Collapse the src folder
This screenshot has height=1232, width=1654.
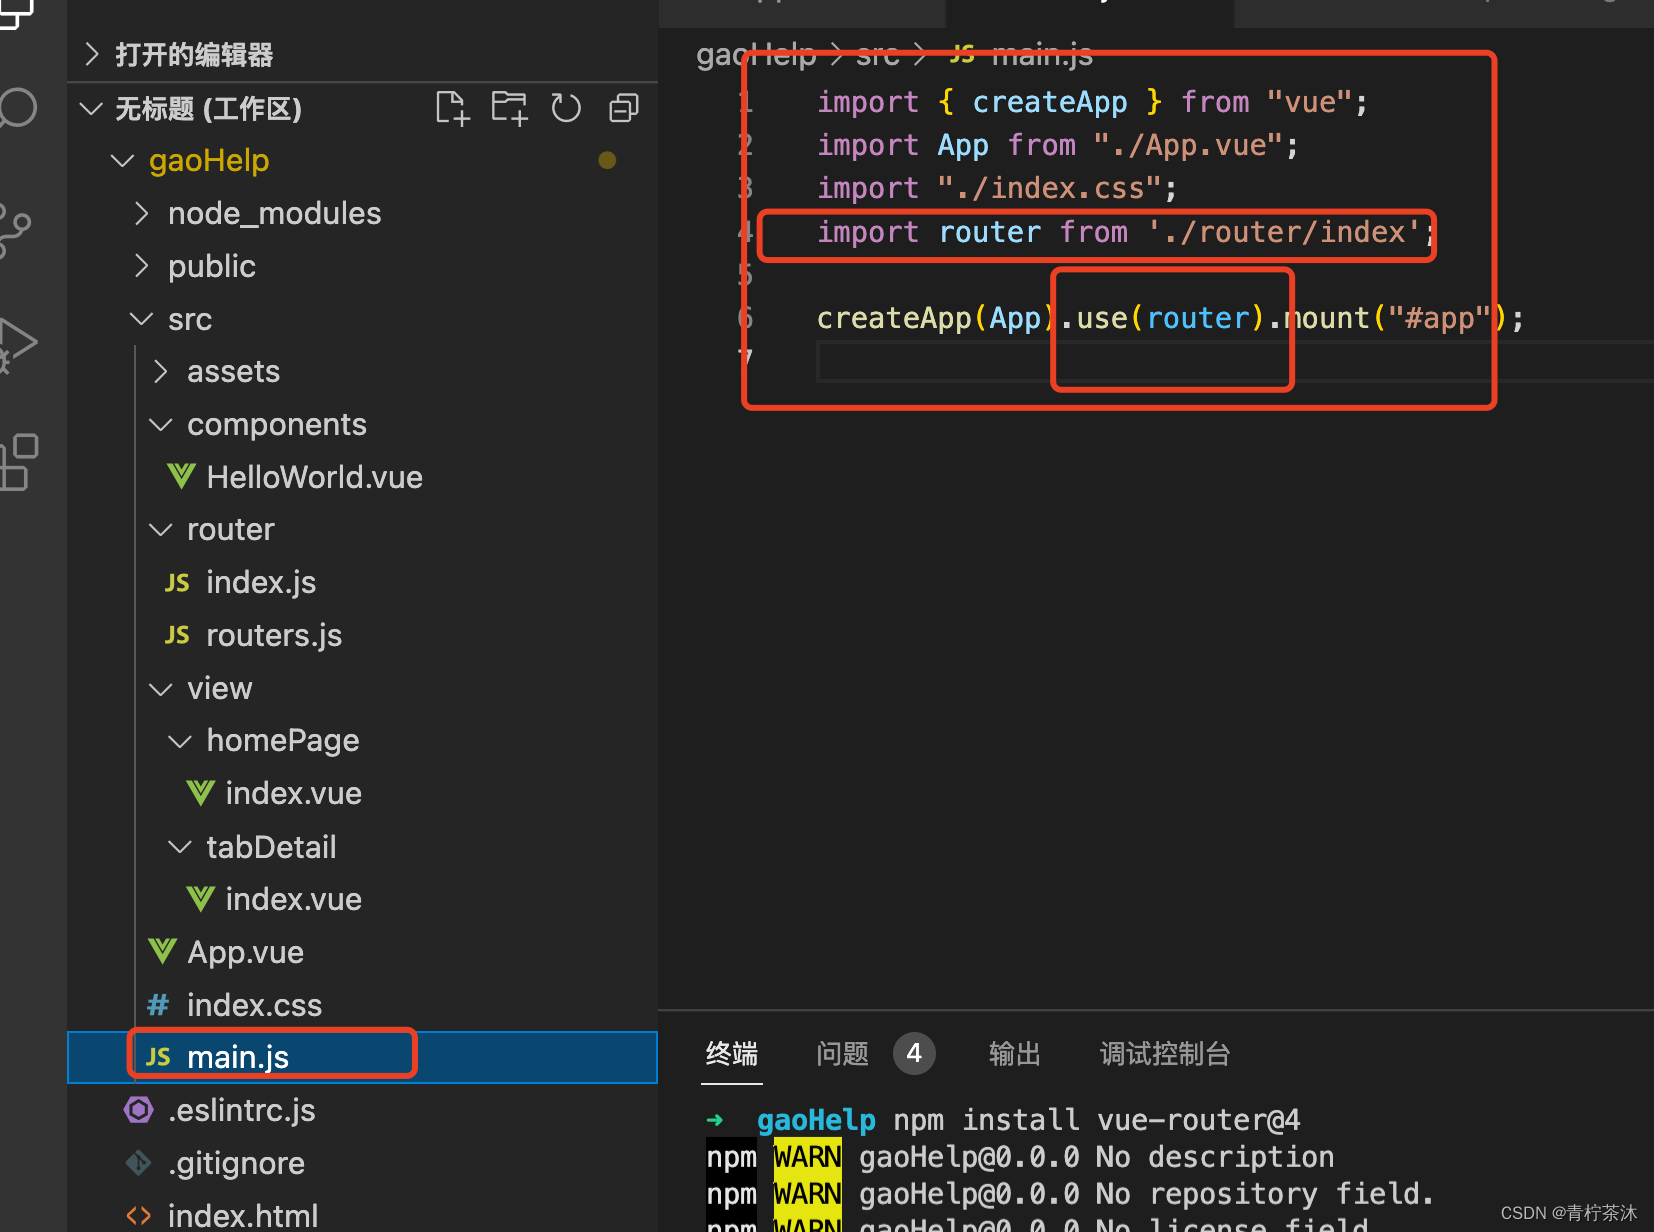point(140,318)
